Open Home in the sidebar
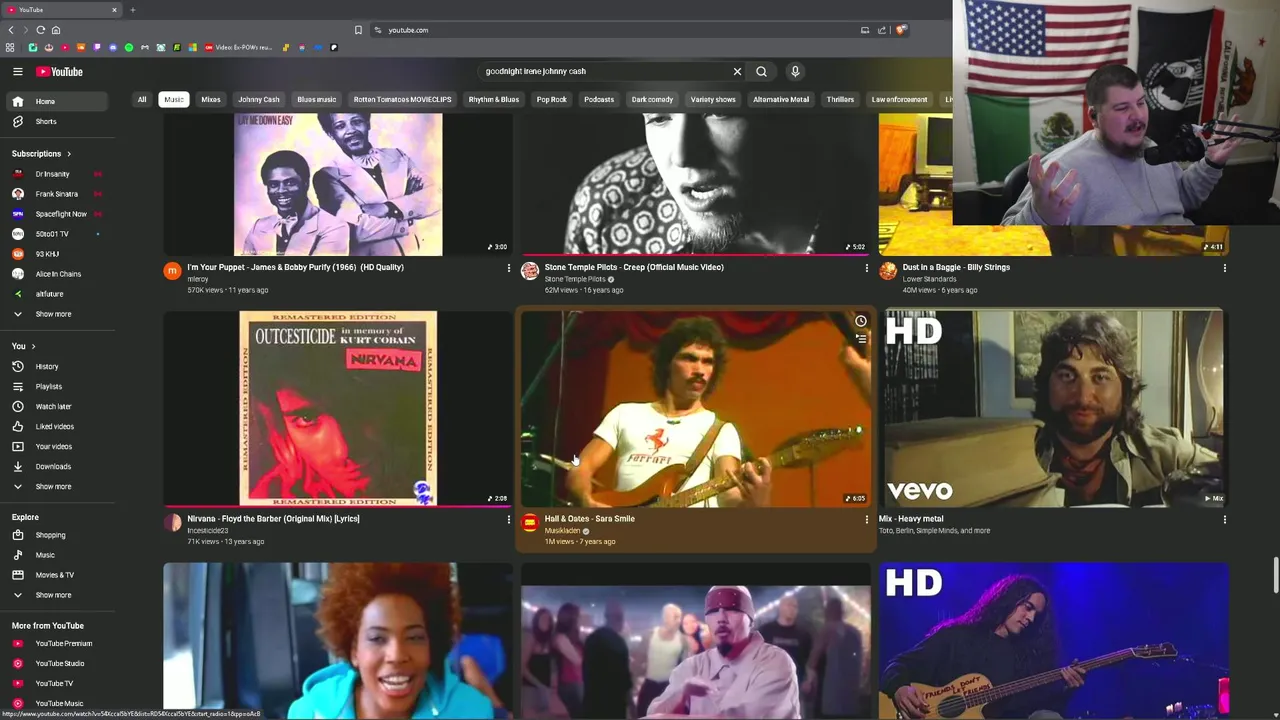The height and width of the screenshot is (720, 1280). tap(58, 101)
